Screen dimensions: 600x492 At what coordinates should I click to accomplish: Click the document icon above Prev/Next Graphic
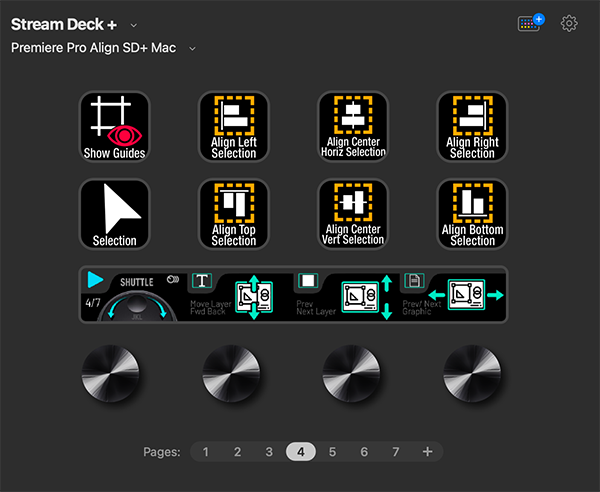[x=414, y=281]
